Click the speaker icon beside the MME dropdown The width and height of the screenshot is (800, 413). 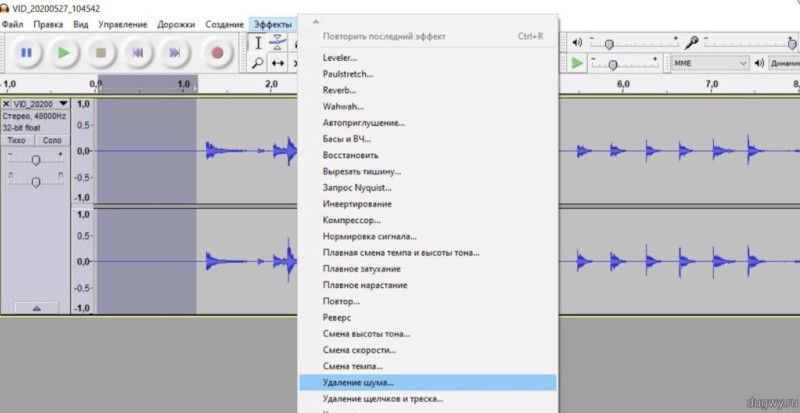point(760,63)
